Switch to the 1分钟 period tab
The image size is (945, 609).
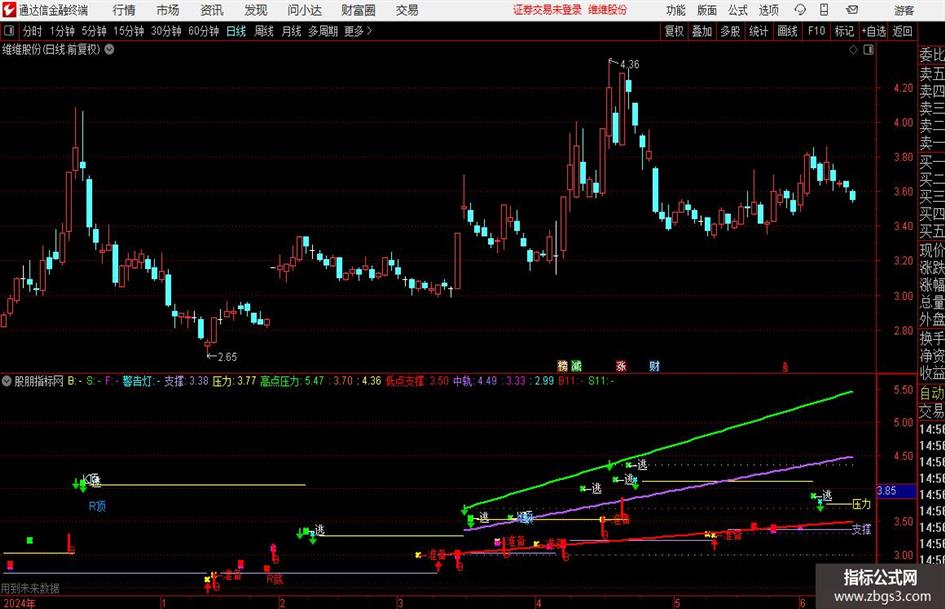click(62, 31)
